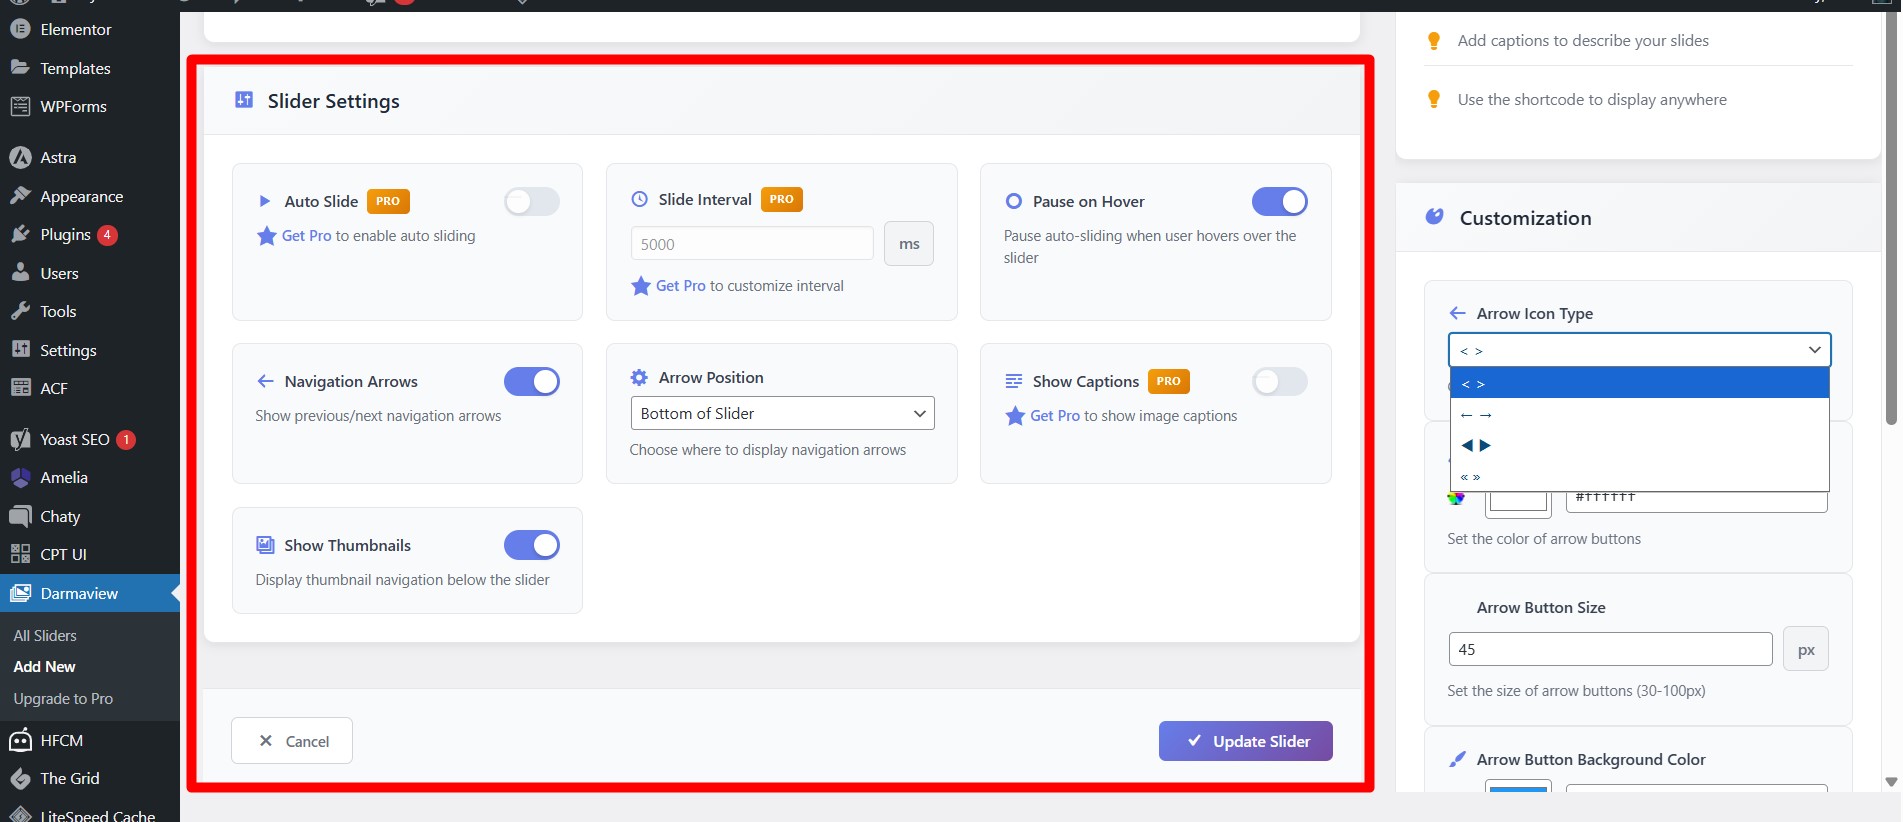Click the arrow color swatch box
The width and height of the screenshot is (1903, 822).
pyautogui.click(x=1518, y=501)
